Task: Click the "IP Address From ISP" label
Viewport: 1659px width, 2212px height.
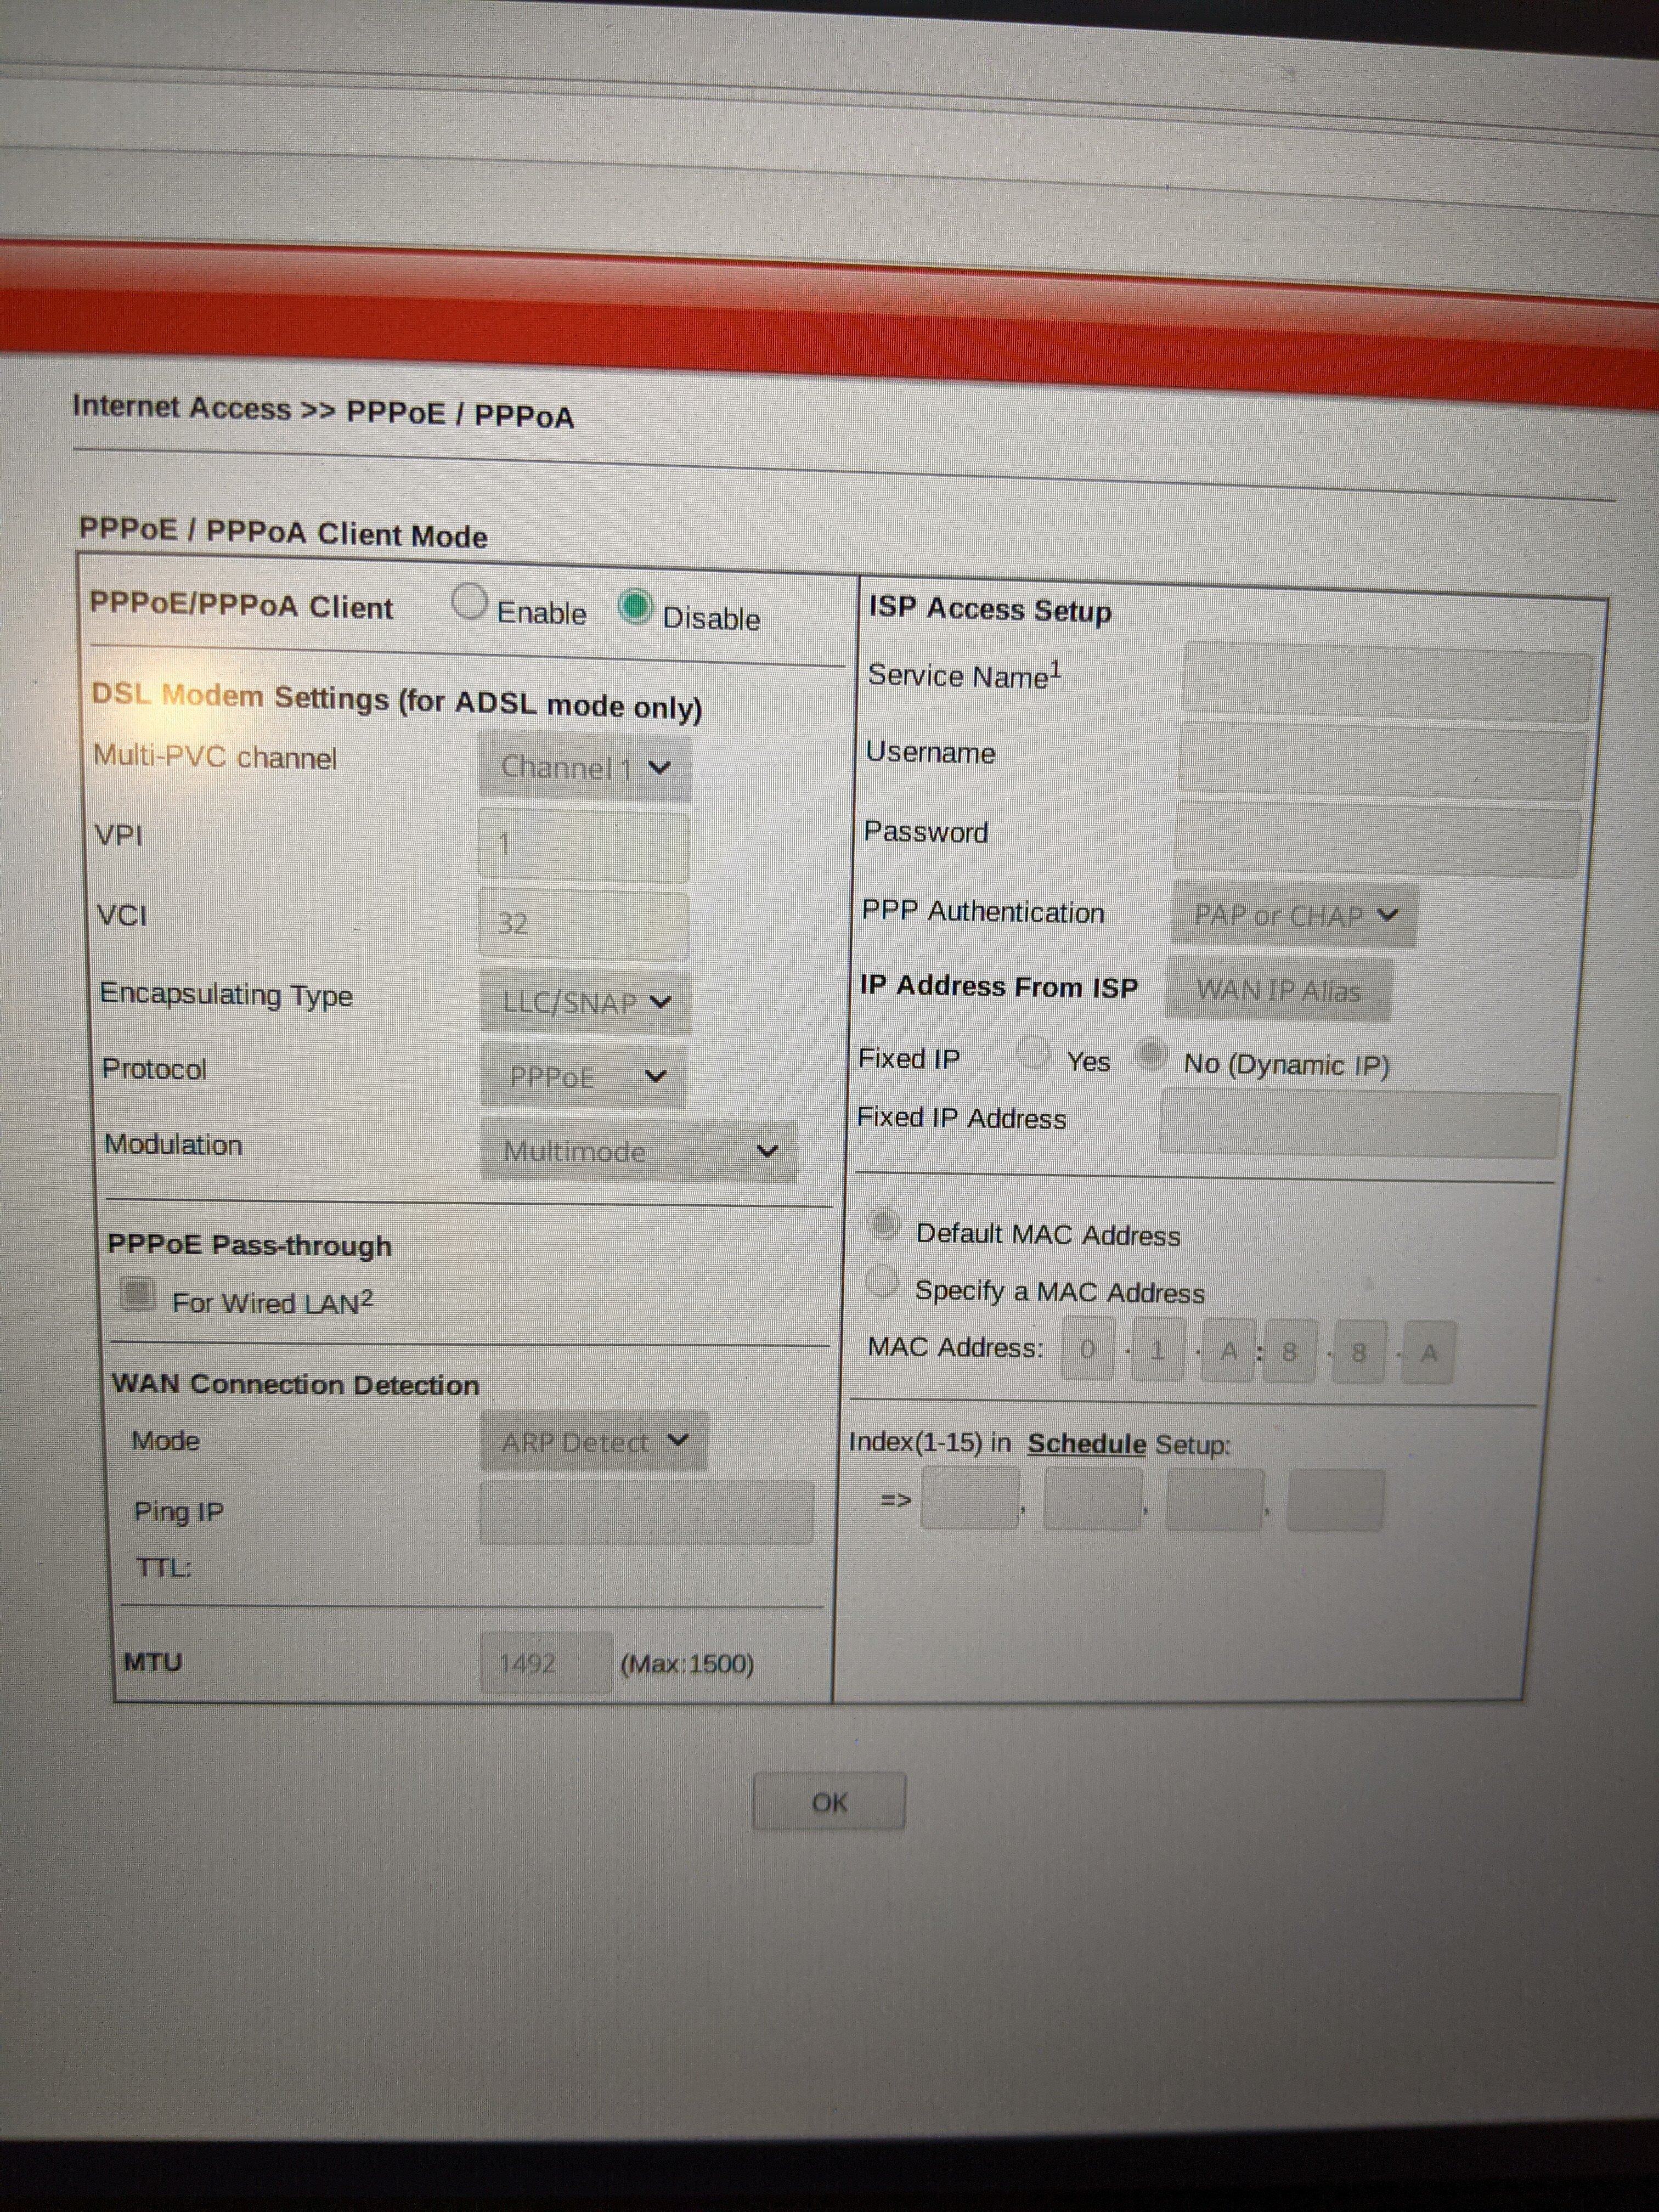Action: pyautogui.click(x=999, y=986)
